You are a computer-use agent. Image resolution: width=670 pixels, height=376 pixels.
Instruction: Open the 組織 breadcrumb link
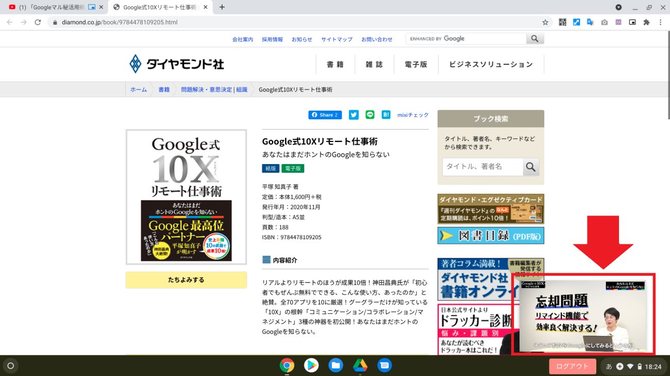click(x=242, y=90)
